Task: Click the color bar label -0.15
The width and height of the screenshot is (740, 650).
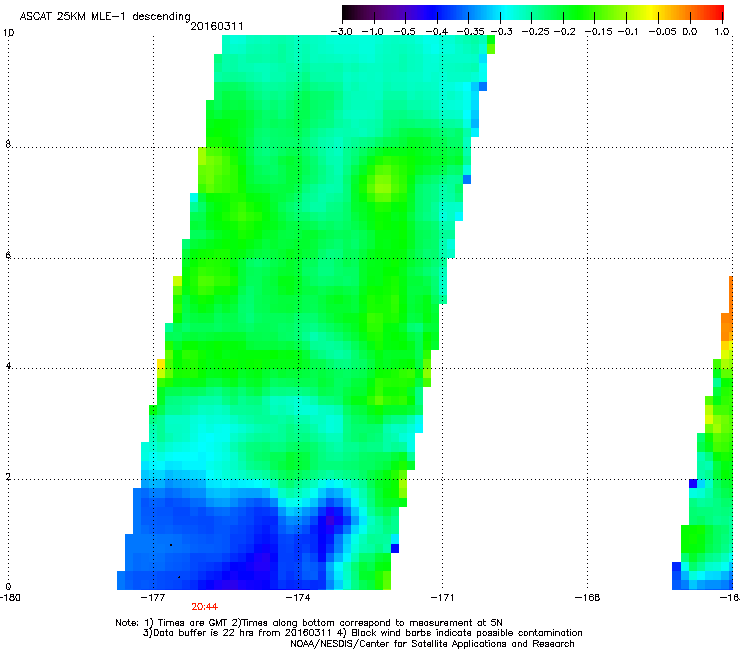Action: pyautogui.click(x=598, y=32)
